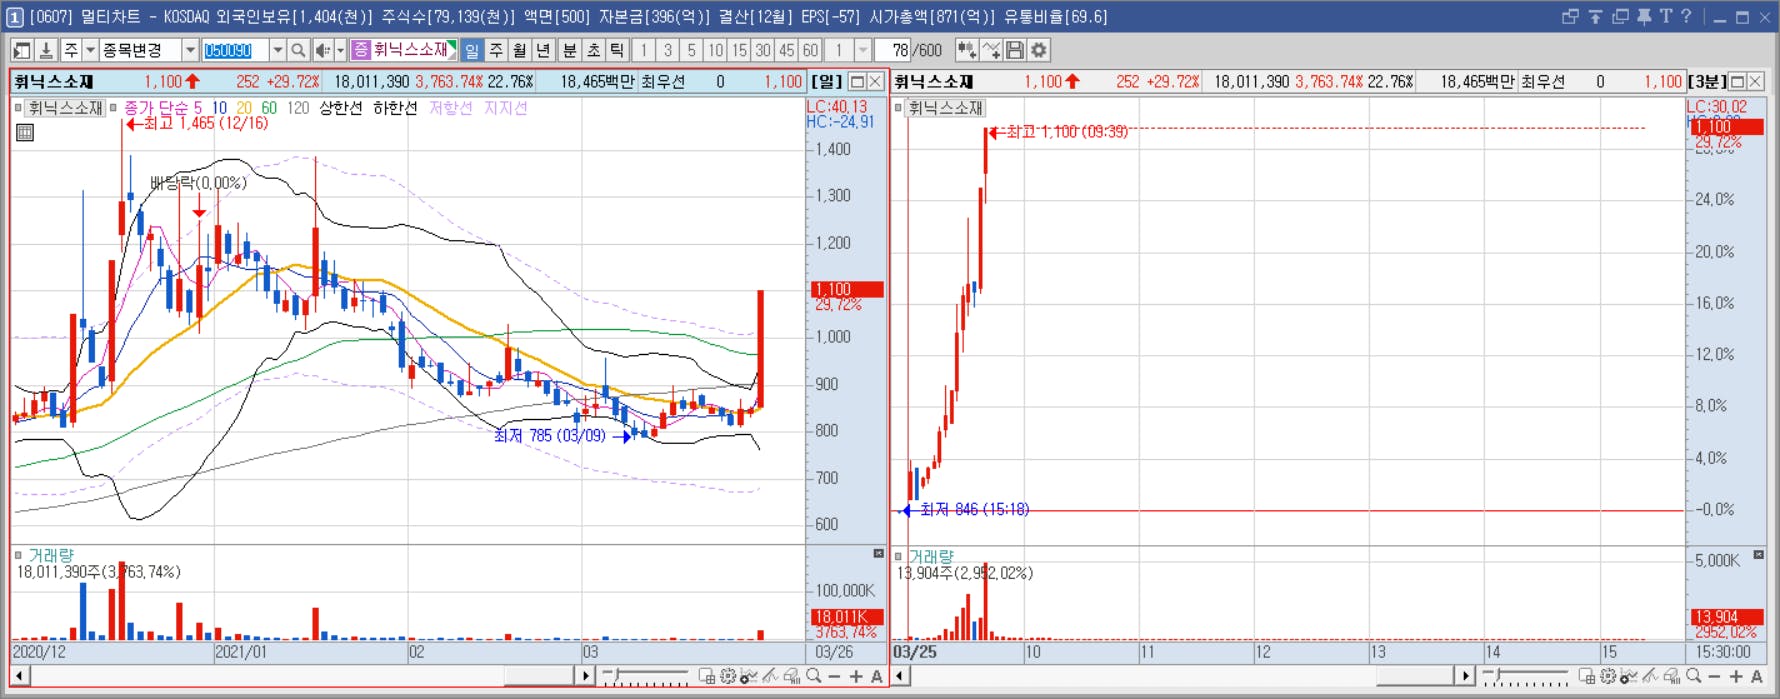1780x699 pixels.
Task: Open the data grid icon on daily chart
Action: point(25,132)
